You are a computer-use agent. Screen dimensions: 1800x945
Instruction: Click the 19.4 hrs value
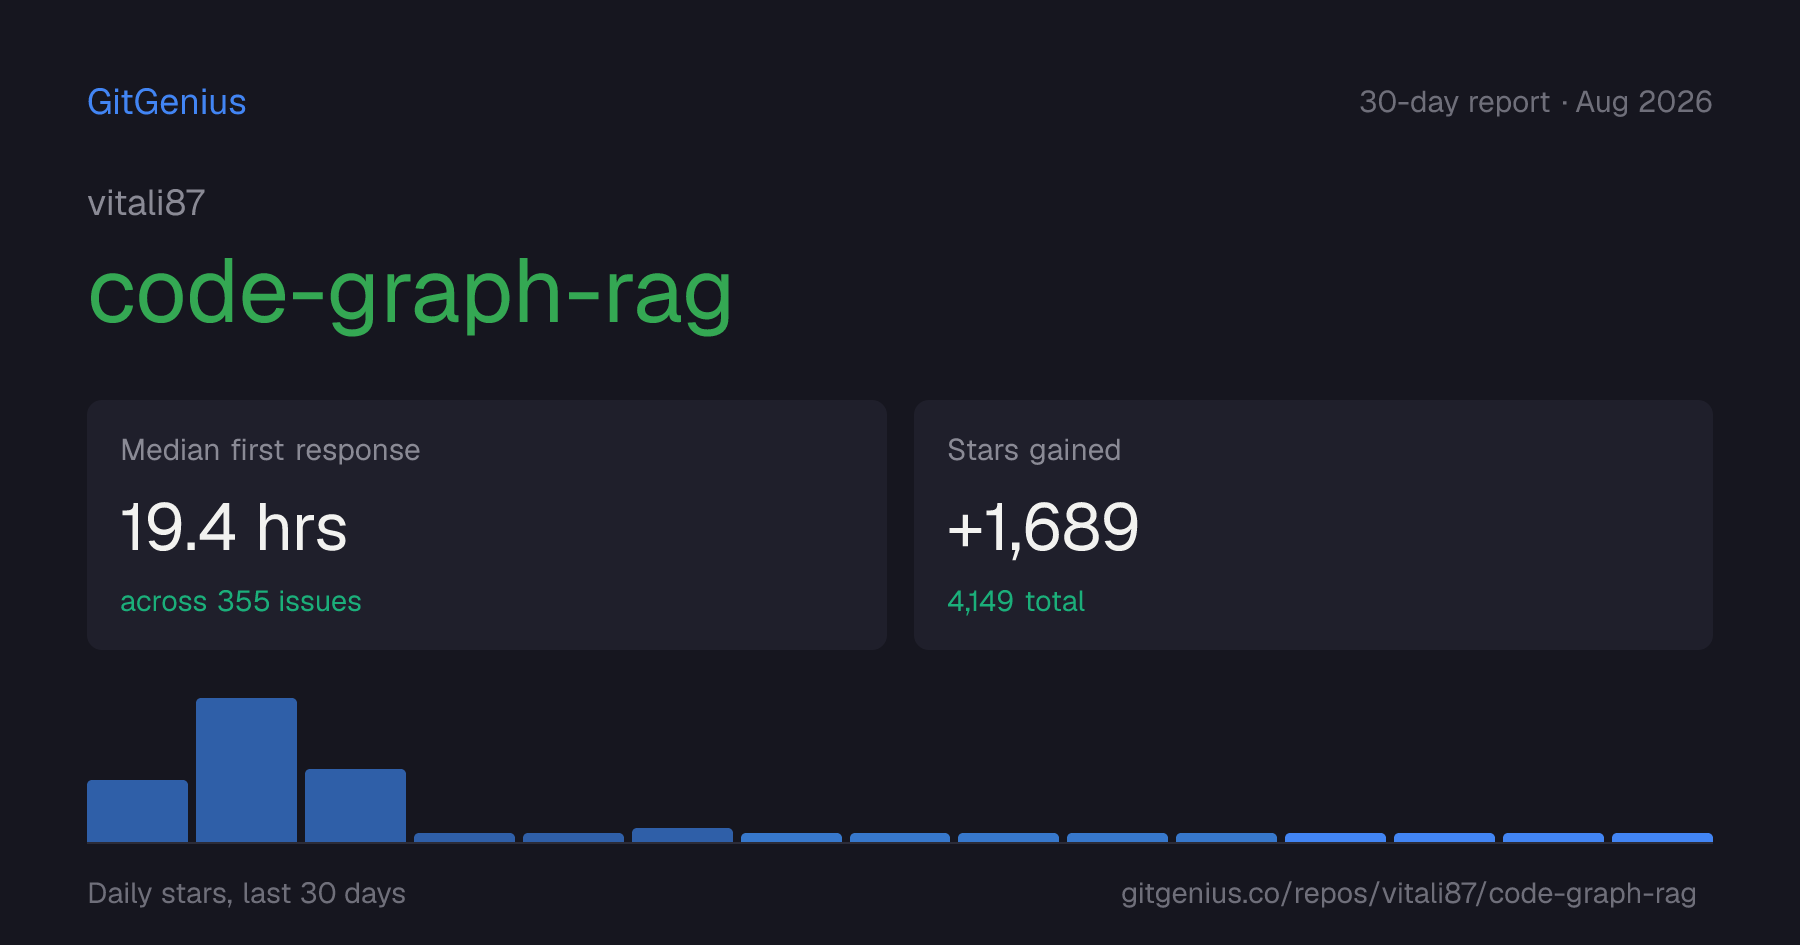[x=234, y=527]
